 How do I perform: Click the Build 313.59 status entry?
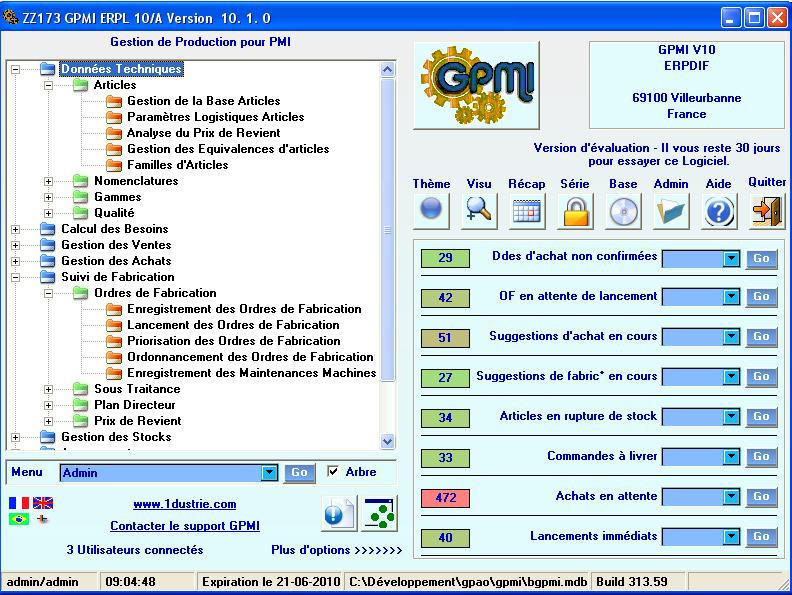coord(636,582)
